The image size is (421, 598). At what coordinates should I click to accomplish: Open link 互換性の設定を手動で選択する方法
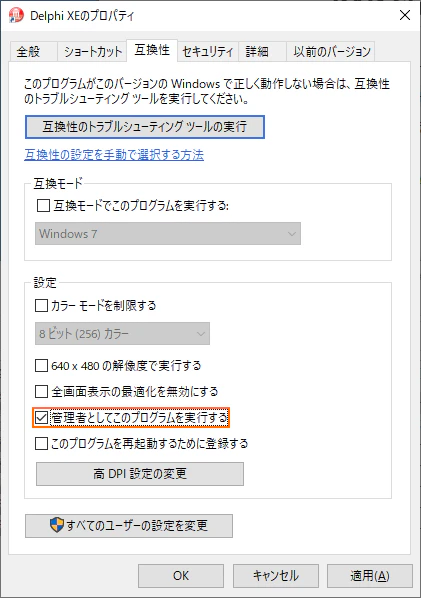pyautogui.click(x=114, y=154)
